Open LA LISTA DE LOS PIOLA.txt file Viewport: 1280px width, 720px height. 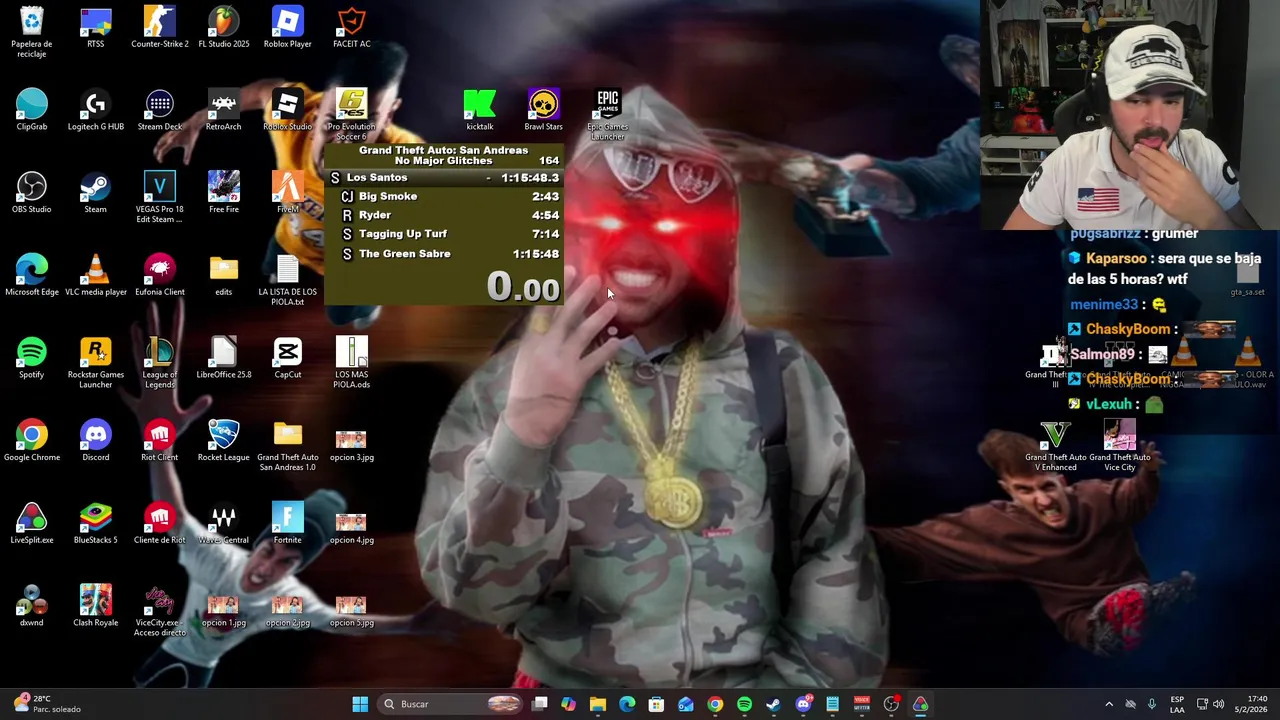click(x=288, y=280)
